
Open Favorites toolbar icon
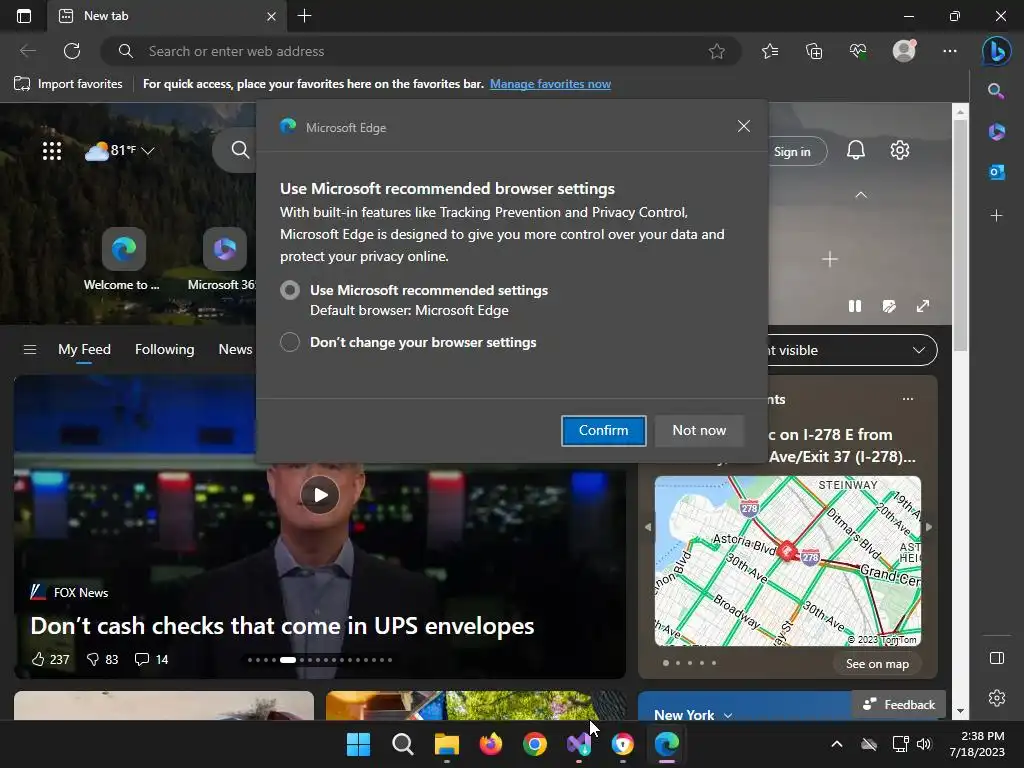click(x=770, y=51)
